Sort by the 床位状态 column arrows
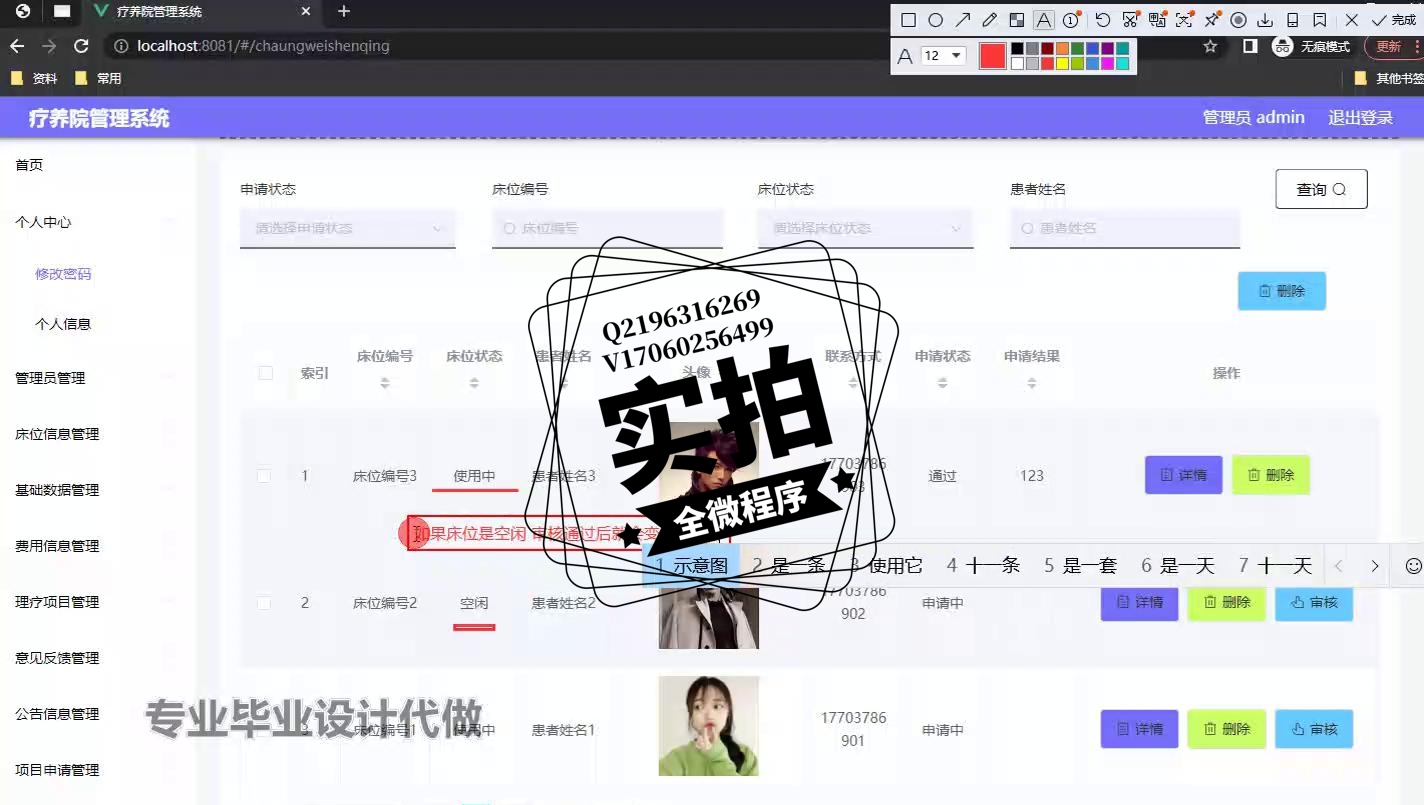1424x805 pixels. tap(474, 384)
